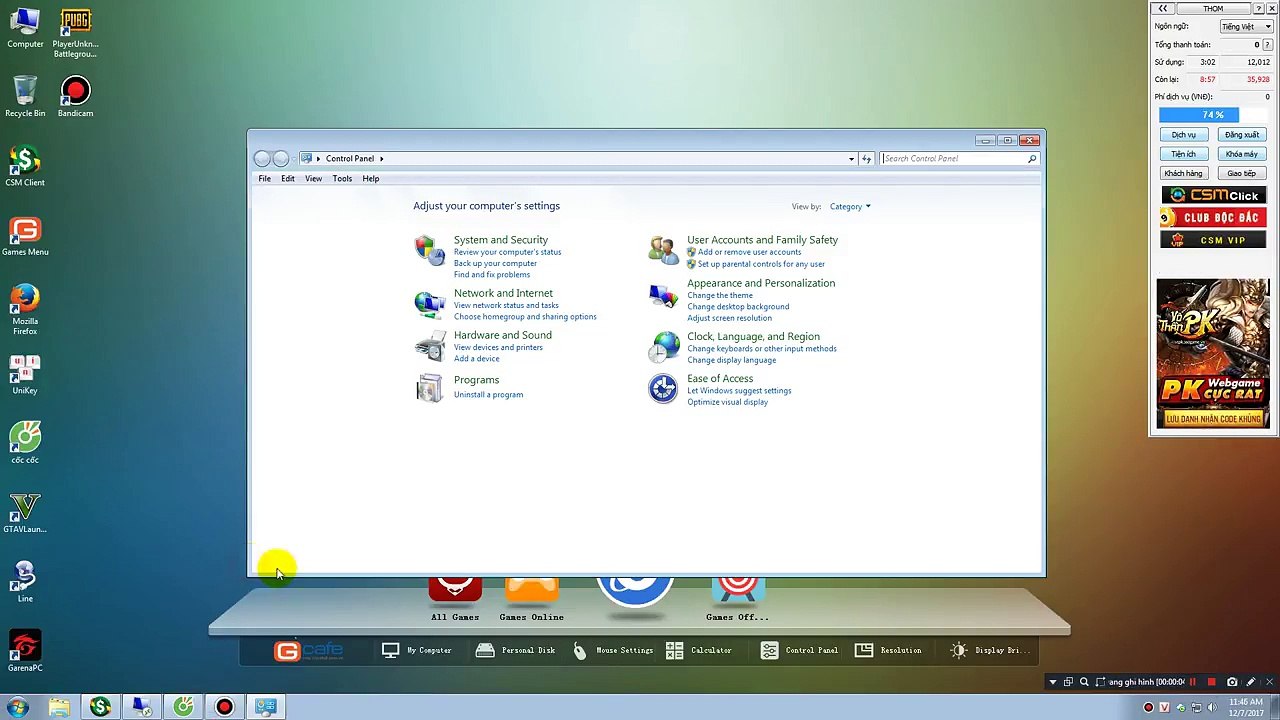Click the Bandicam magnifier search icon
This screenshot has height=720, width=1280.
tap(1084, 682)
